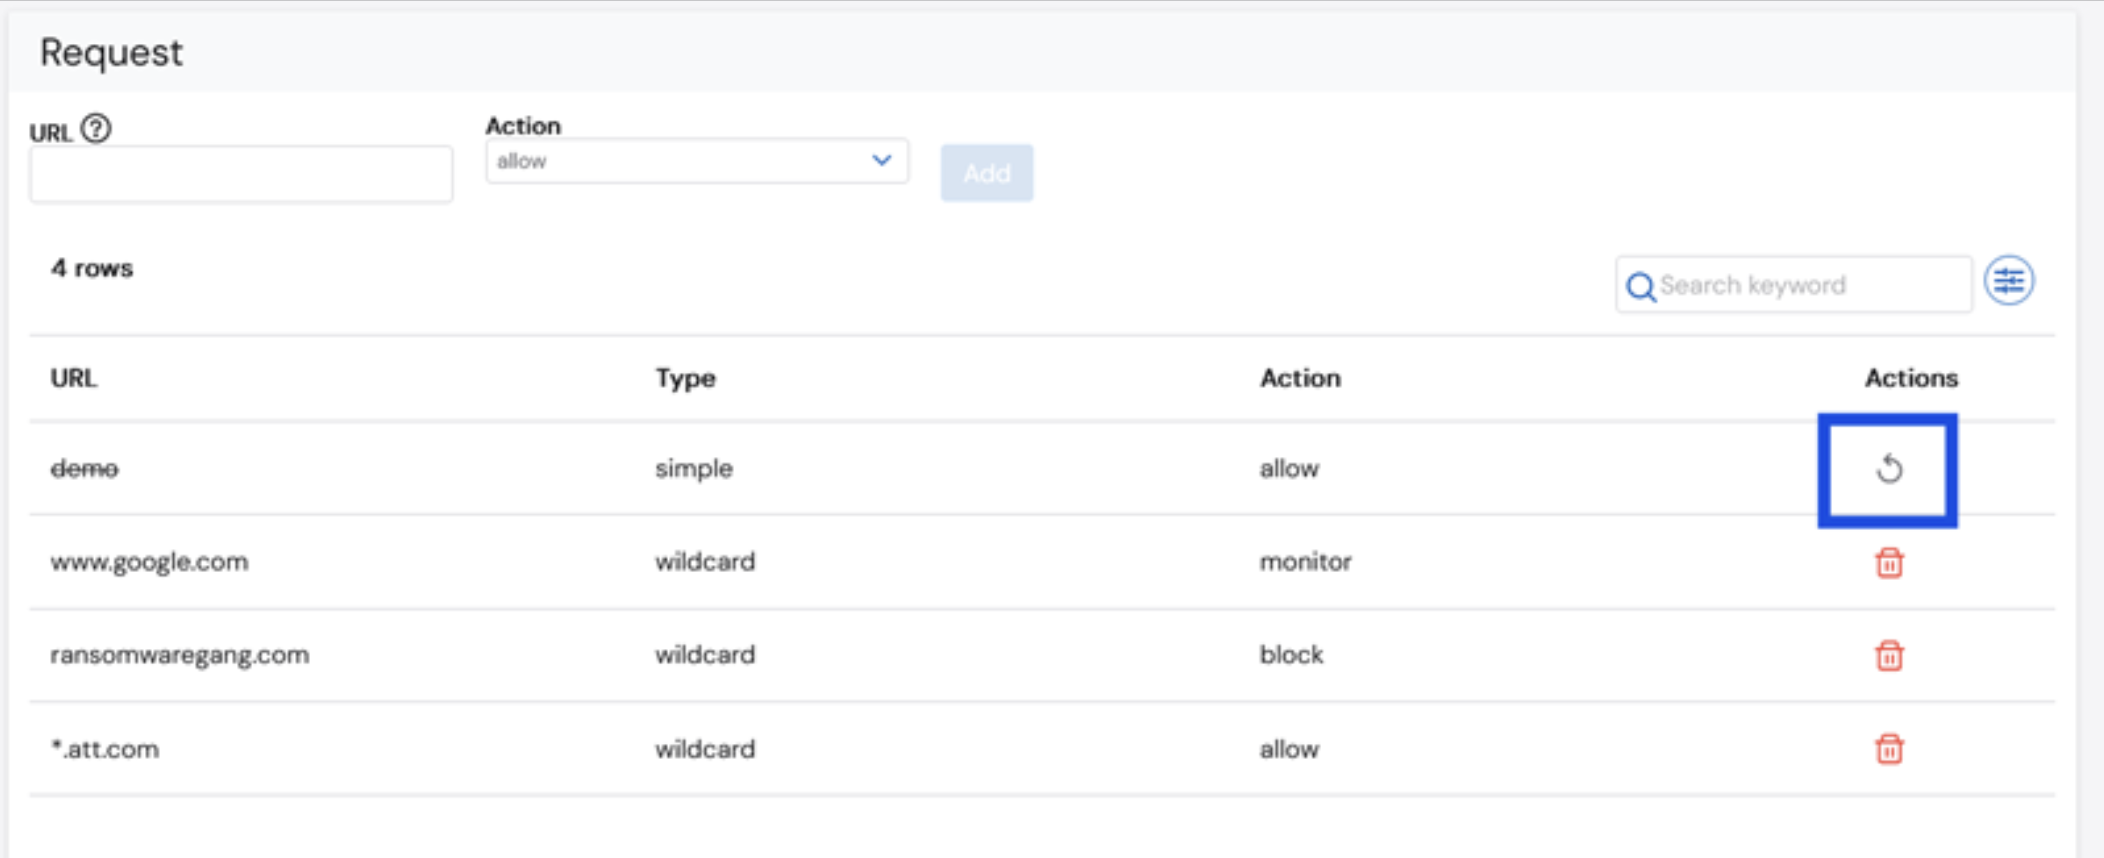The height and width of the screenshot is (858, 2104).
Task: Open table filter settings icon
Action: pos(2009,281)
